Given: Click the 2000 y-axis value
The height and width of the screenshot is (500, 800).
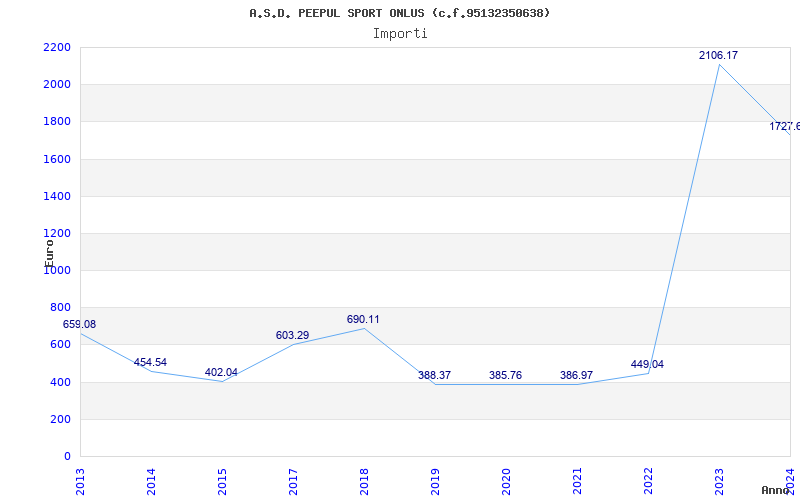Looking at the screenshot, I should [x=57, y=85].
